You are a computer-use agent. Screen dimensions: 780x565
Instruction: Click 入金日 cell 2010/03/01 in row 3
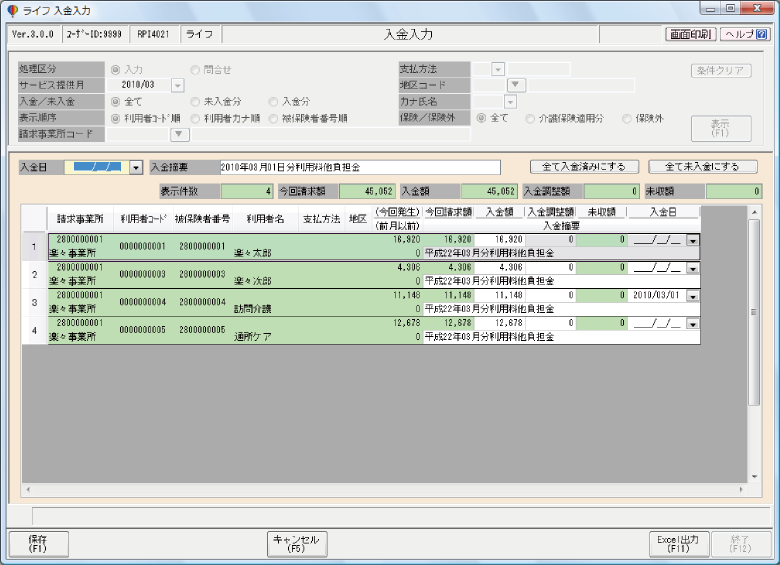tap(657, 295)
